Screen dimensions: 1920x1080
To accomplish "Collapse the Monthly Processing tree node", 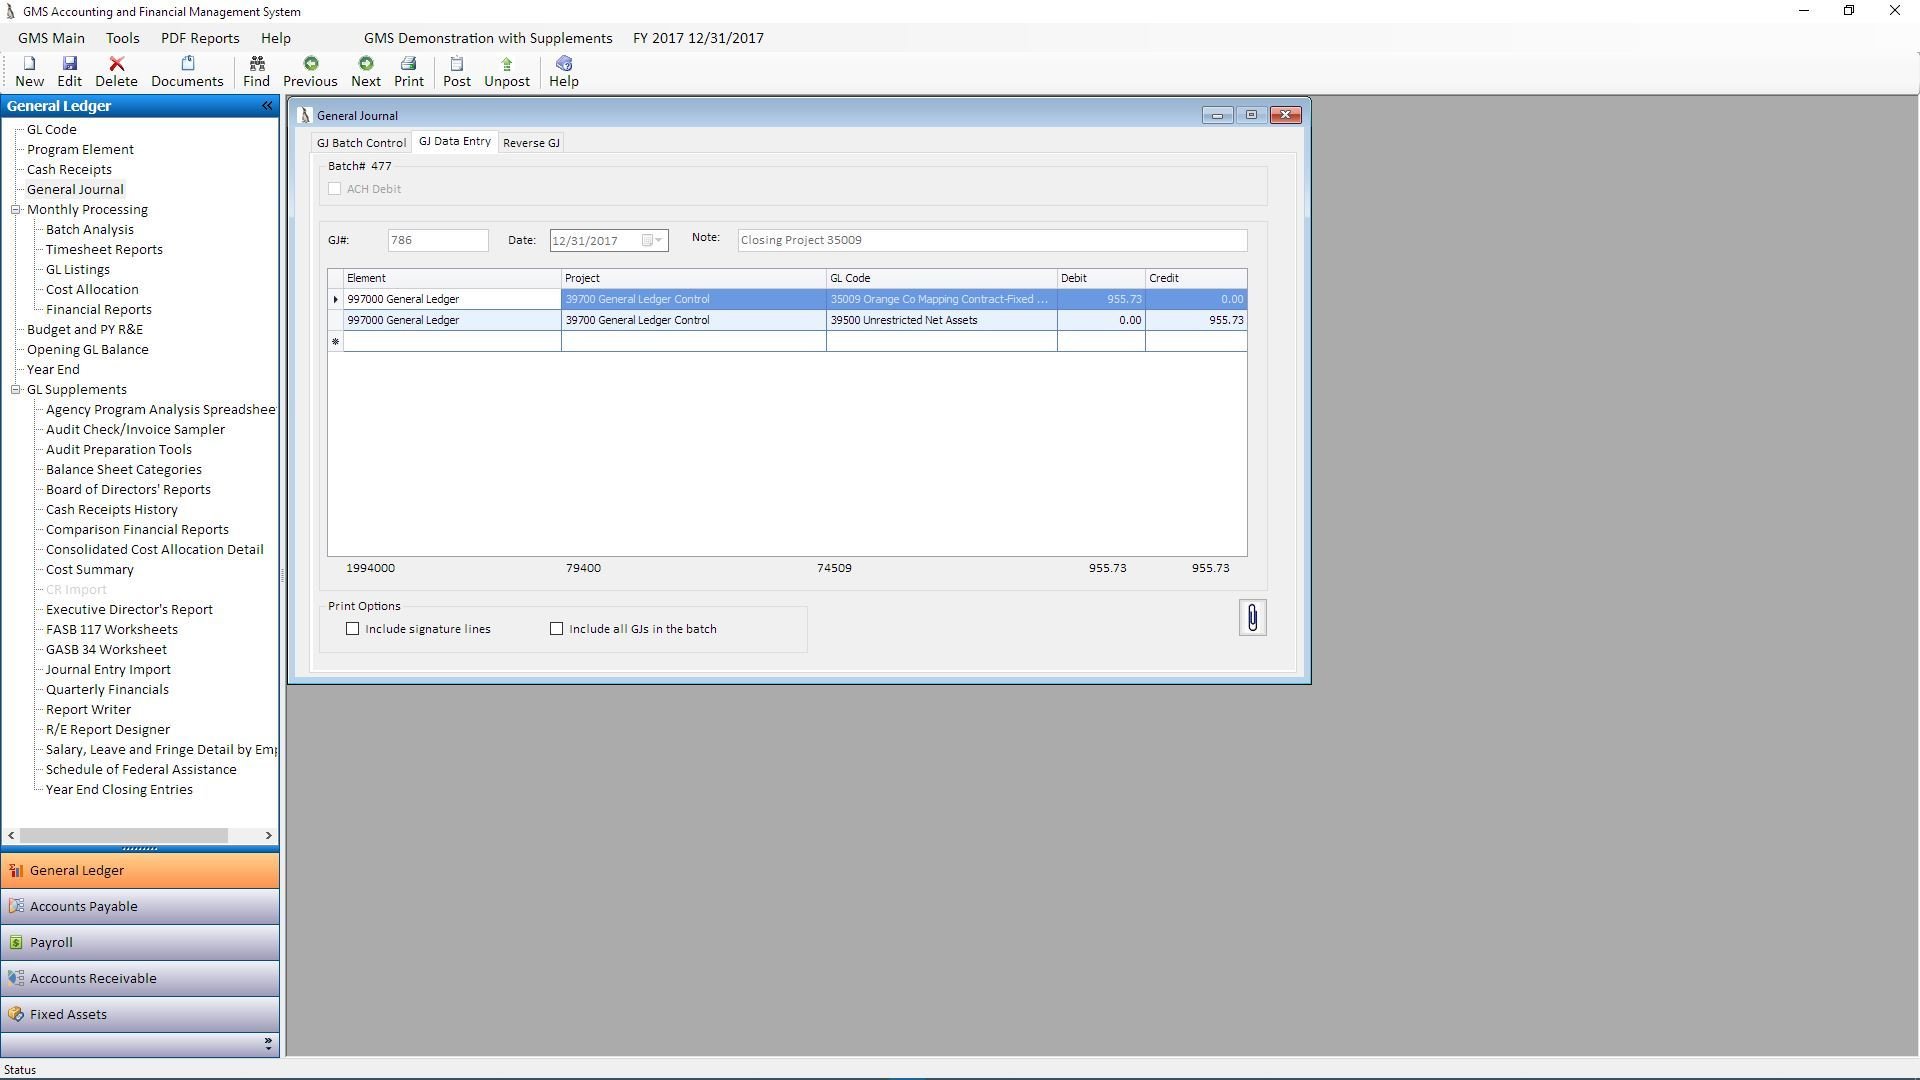I will pos(16,210).
